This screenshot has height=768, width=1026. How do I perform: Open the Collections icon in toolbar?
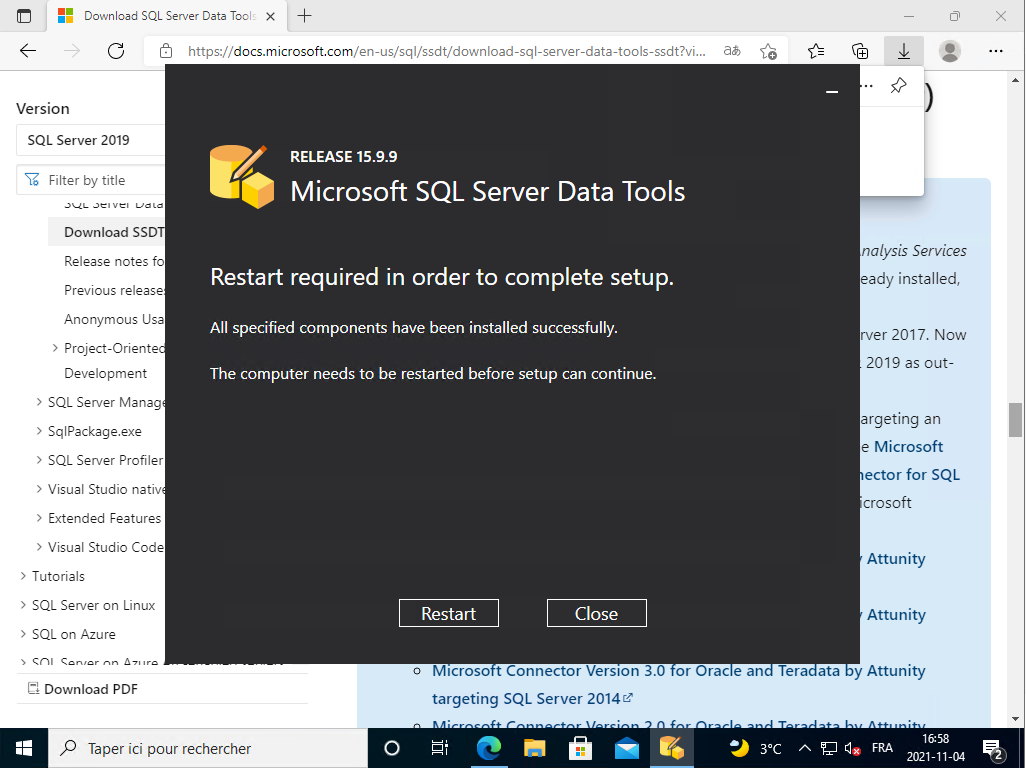coord(859,51)
